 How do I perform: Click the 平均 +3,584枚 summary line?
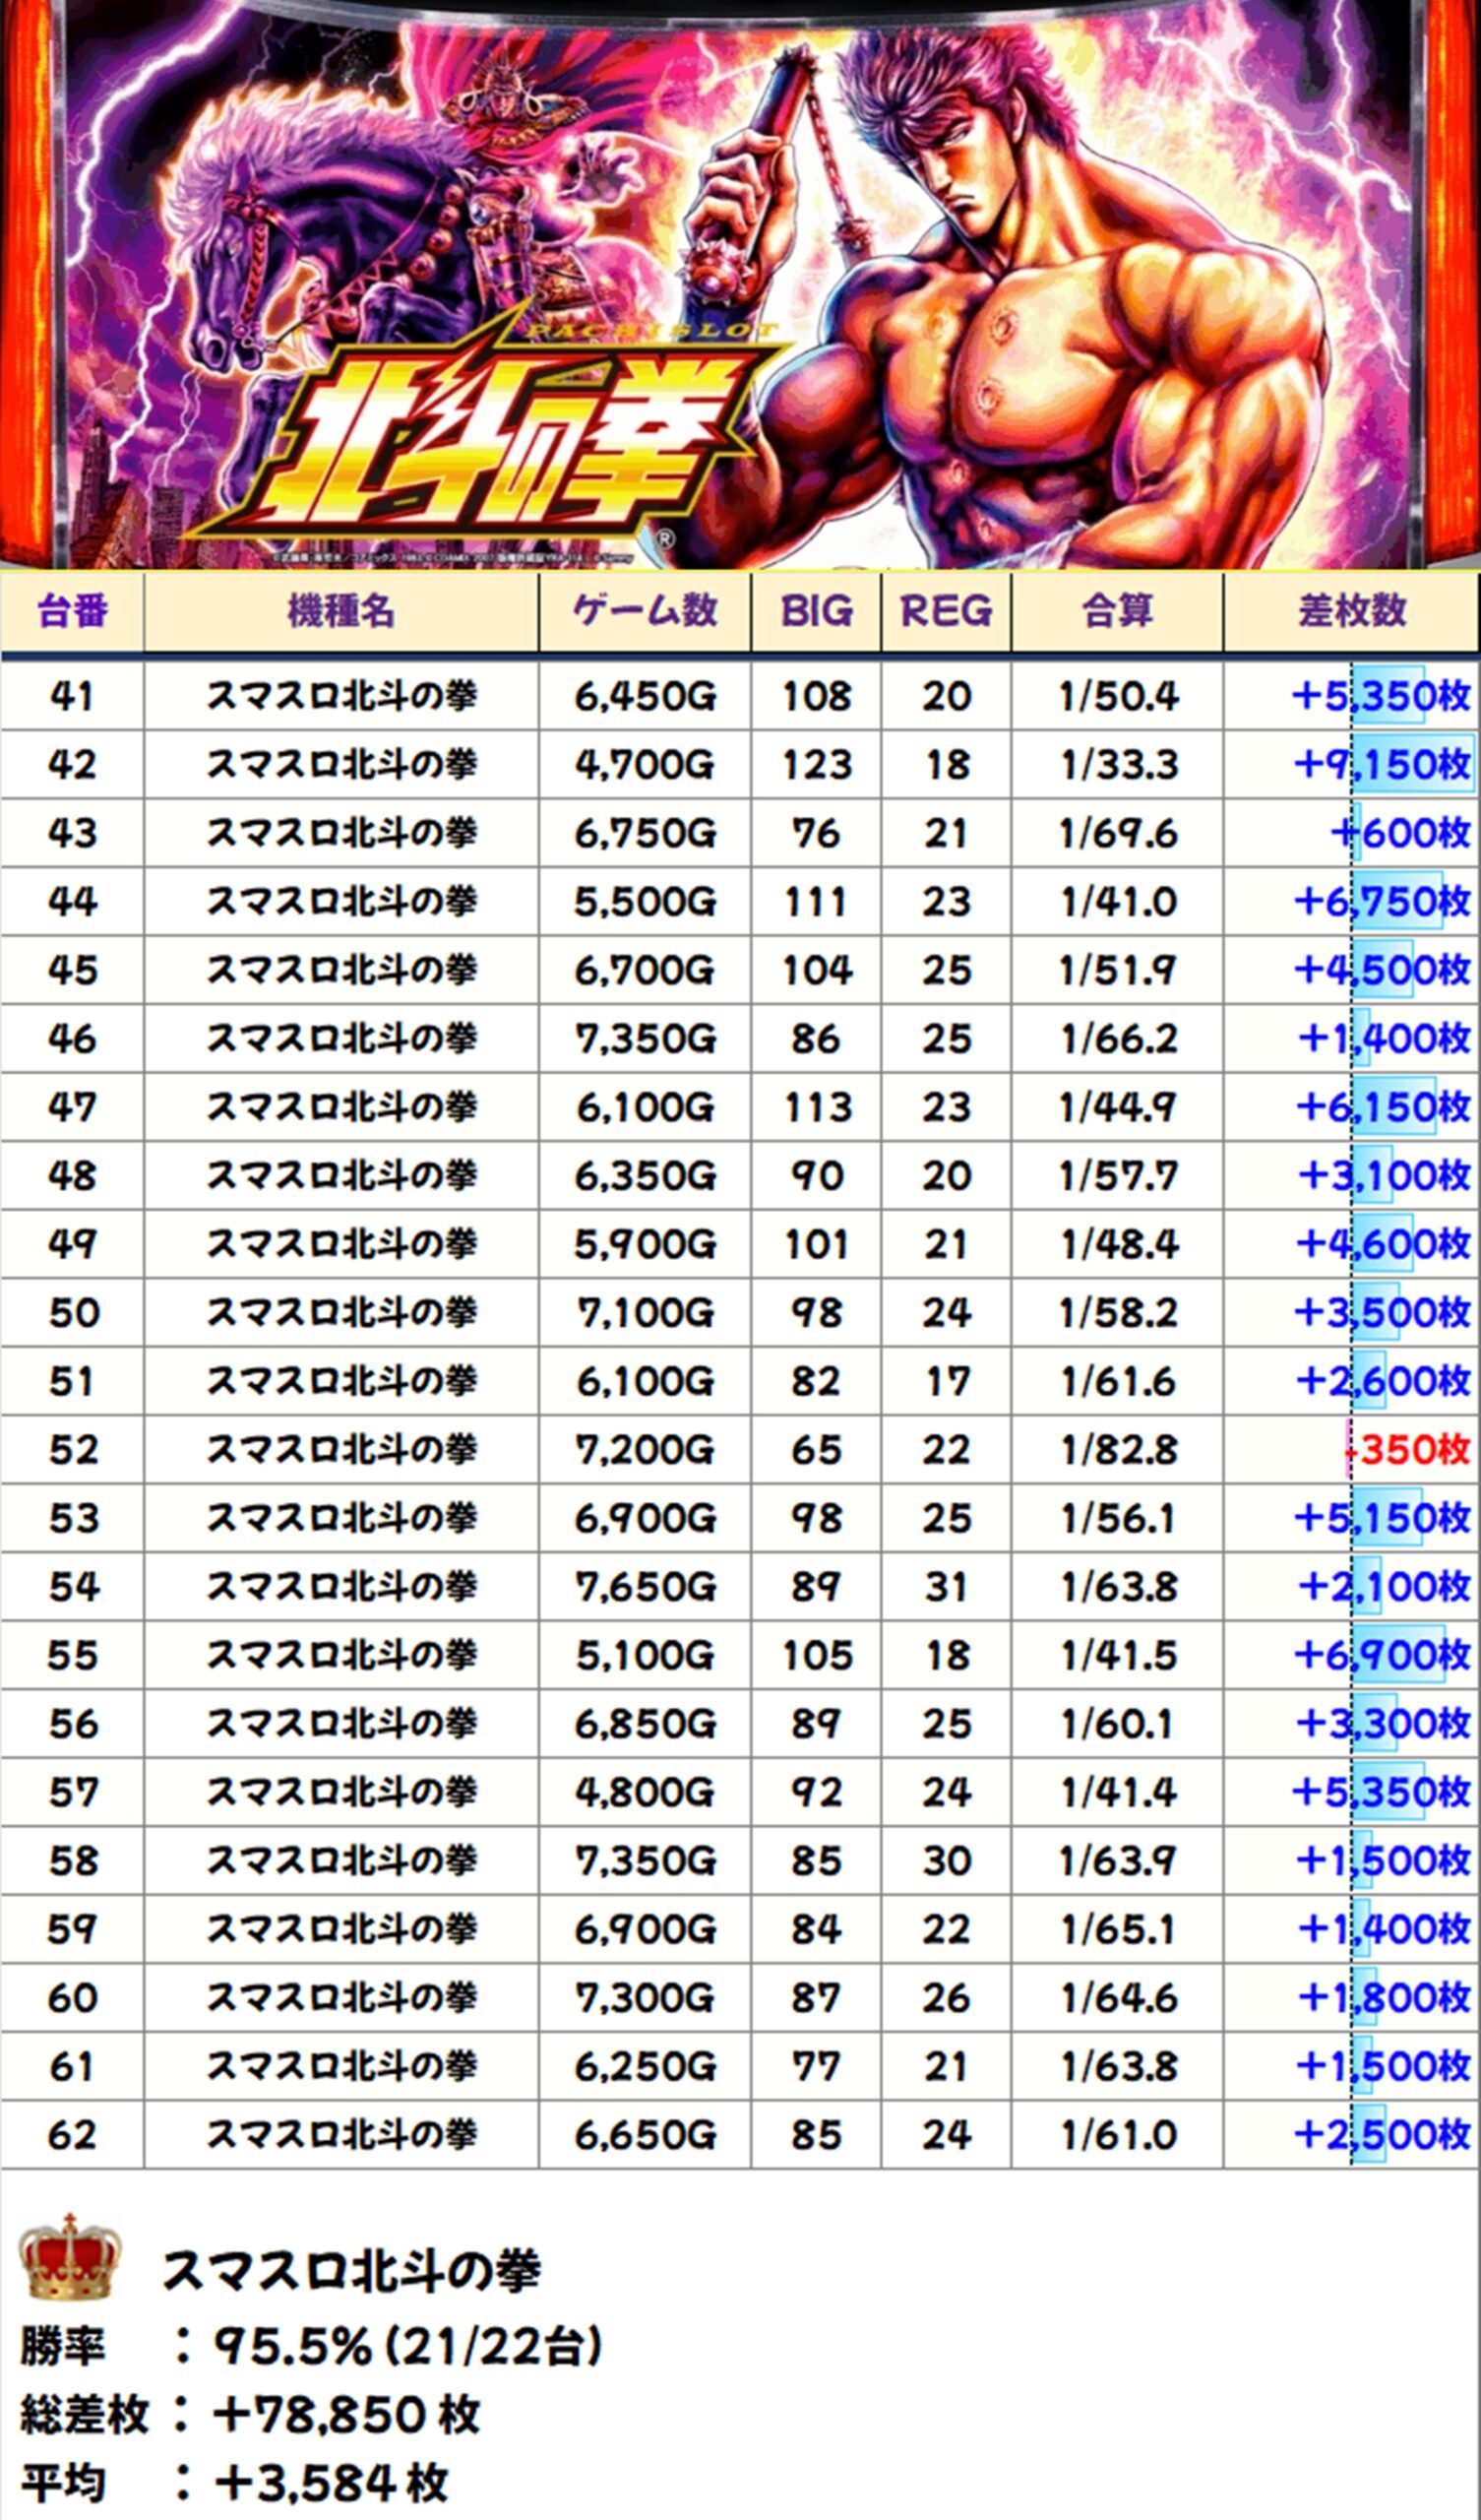click(235, 2482)
